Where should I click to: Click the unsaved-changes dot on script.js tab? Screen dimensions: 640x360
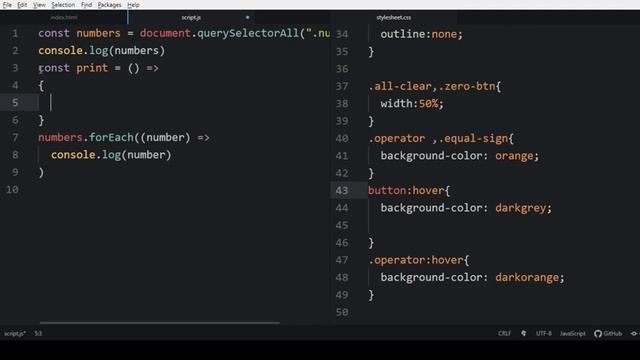pos(247,18)
